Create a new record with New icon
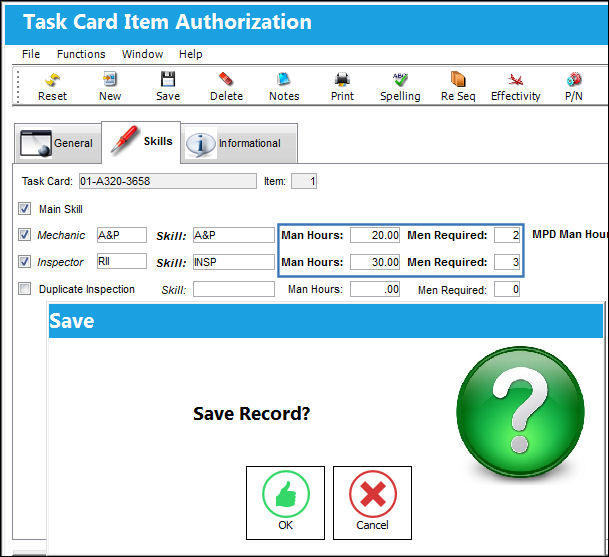The width and height of the screenshot is (609, 557). (x=110, y=79)
